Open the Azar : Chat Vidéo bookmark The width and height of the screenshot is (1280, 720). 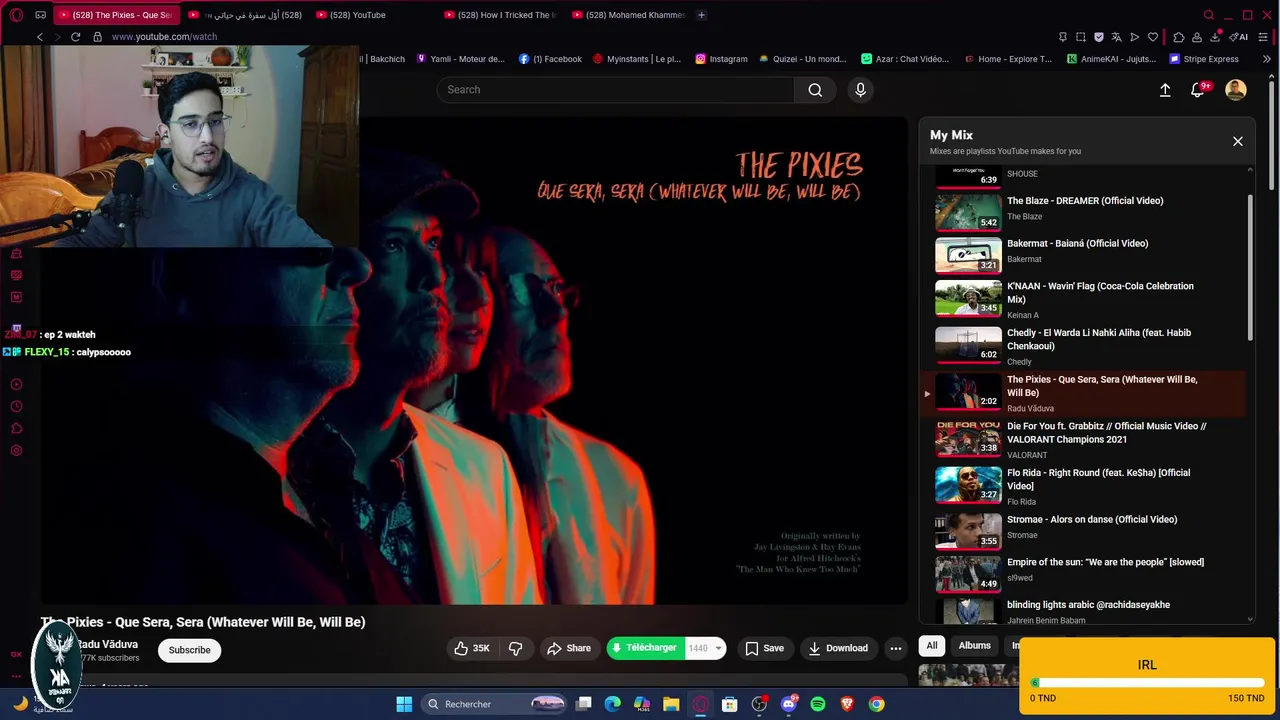[x=905, y=59]
